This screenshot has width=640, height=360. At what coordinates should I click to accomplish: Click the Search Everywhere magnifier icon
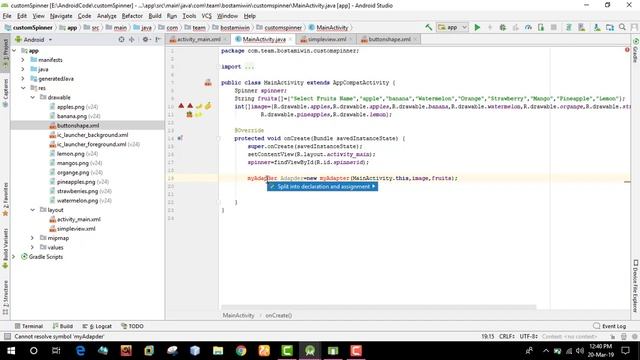coord(622,27)
